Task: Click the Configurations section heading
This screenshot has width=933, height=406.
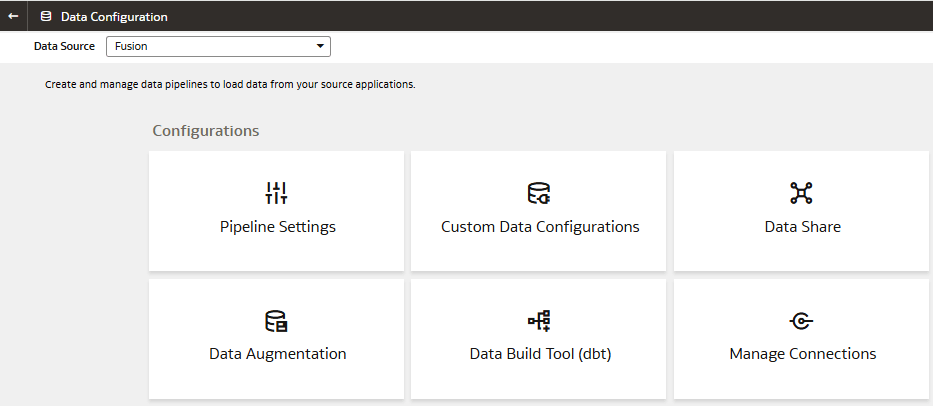Action: click(x=205, y=131)
